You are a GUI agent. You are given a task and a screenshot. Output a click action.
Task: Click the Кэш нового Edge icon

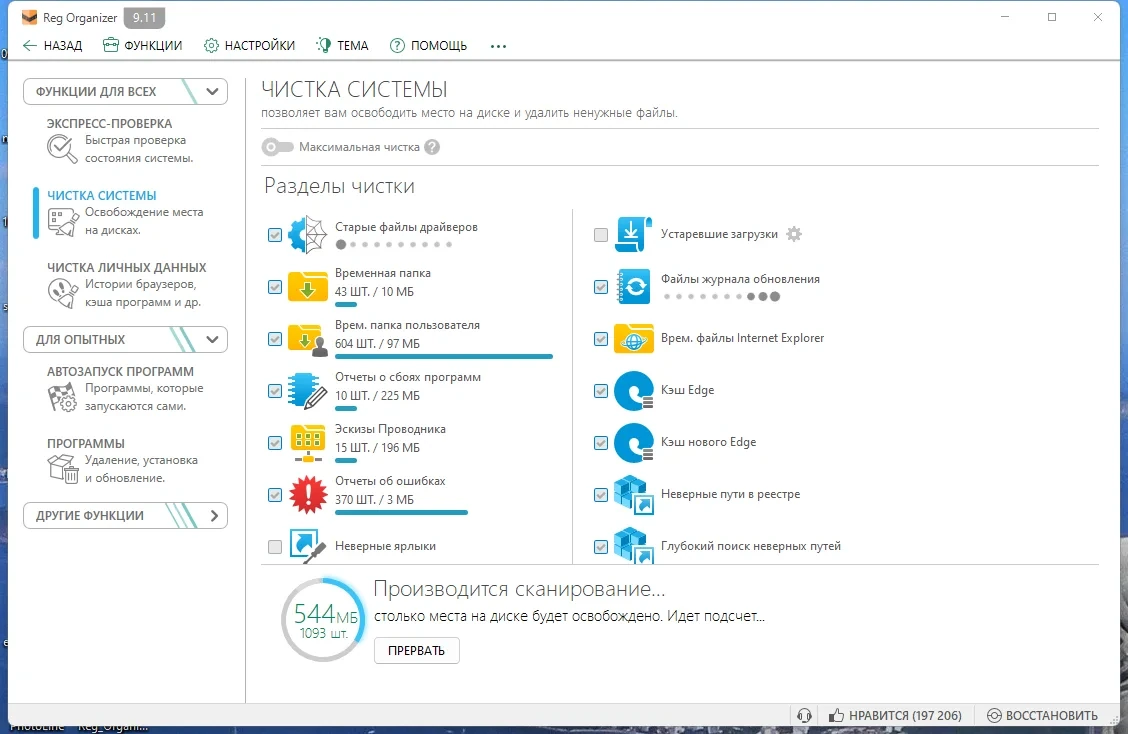click(633, 443)
